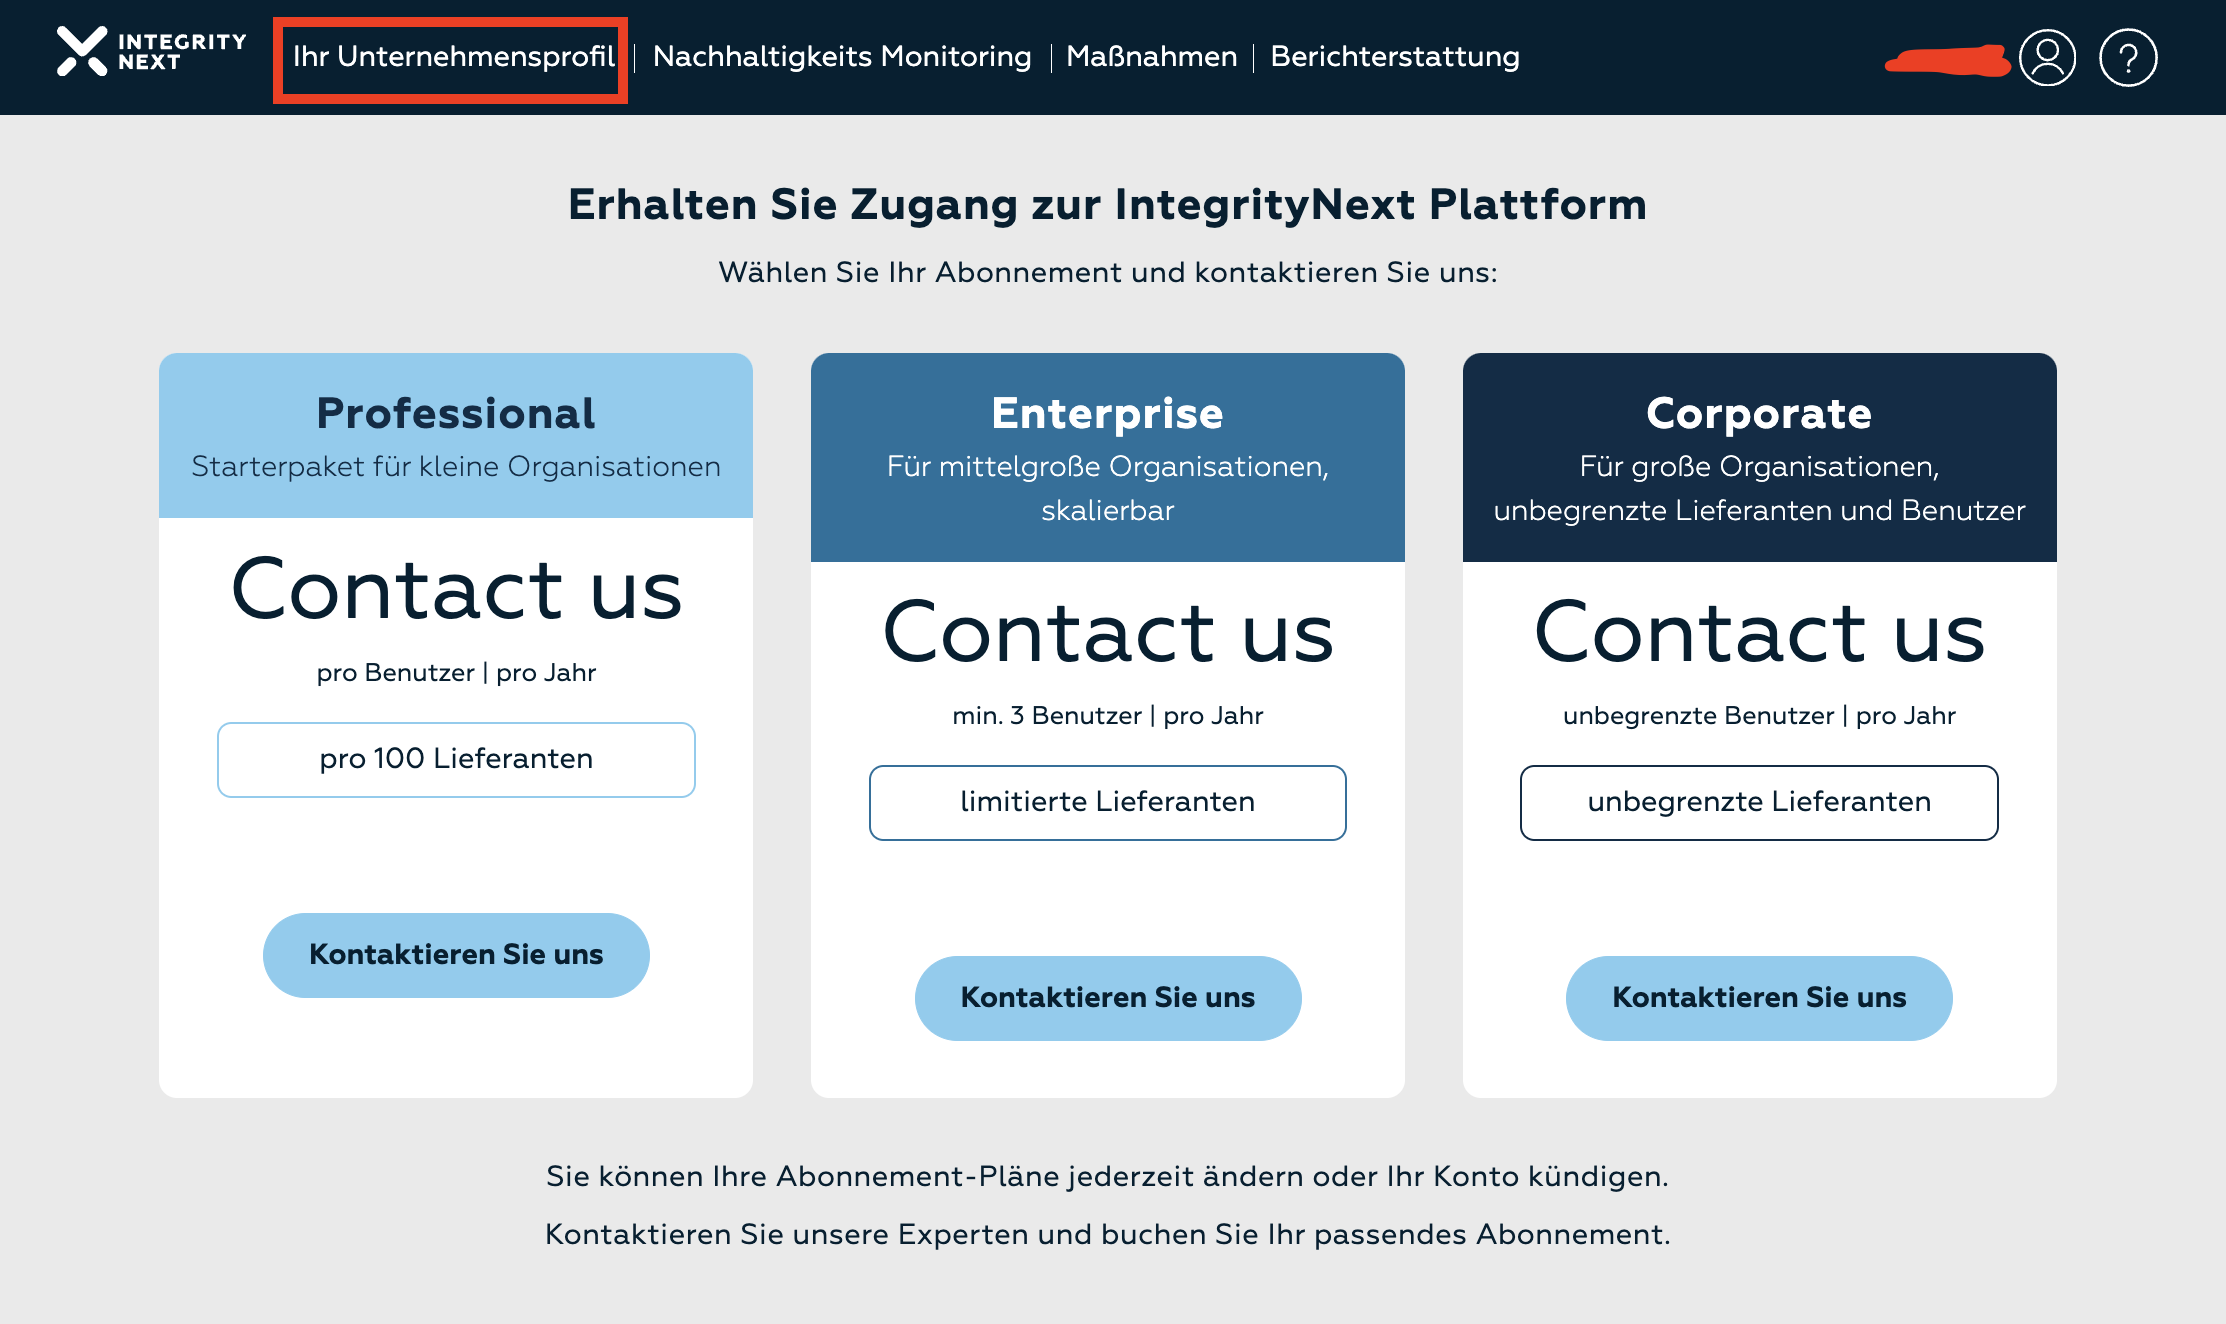This screenshot has width=2226, height=1324.
Task: Select the Professional plan header
Action: [x=456, y=413]
